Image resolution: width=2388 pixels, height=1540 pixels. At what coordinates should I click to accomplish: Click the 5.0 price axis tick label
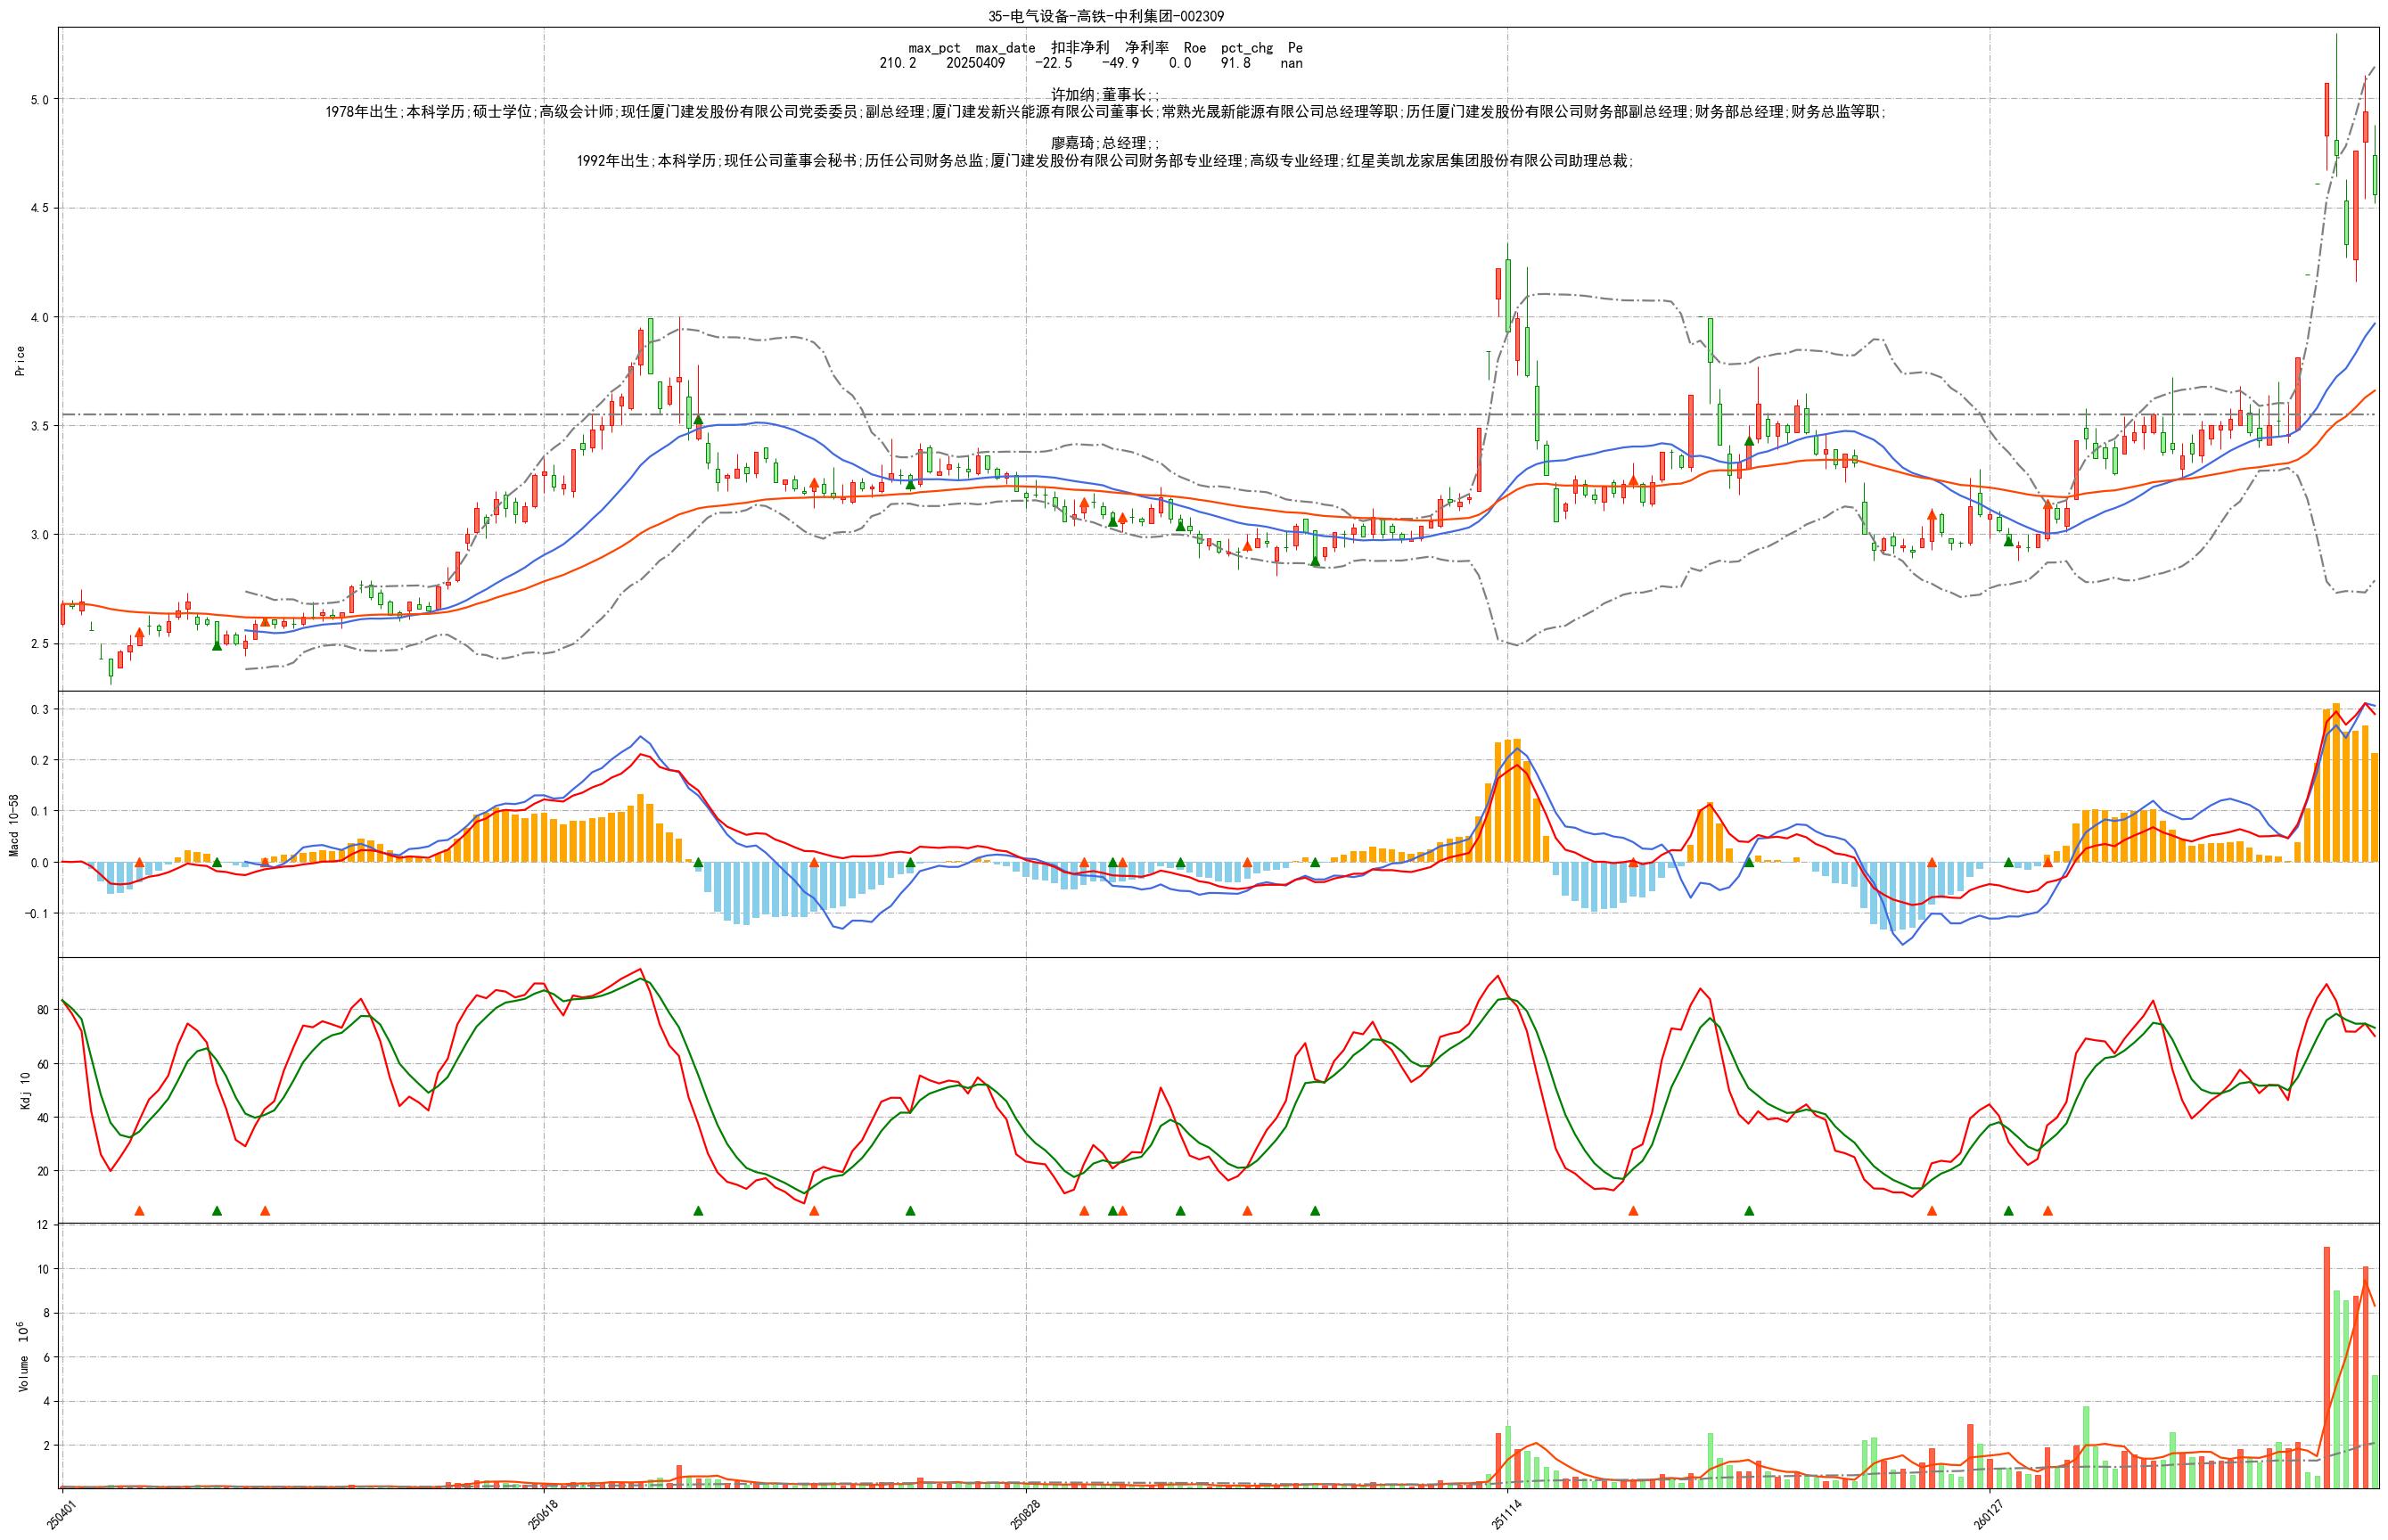40,100
